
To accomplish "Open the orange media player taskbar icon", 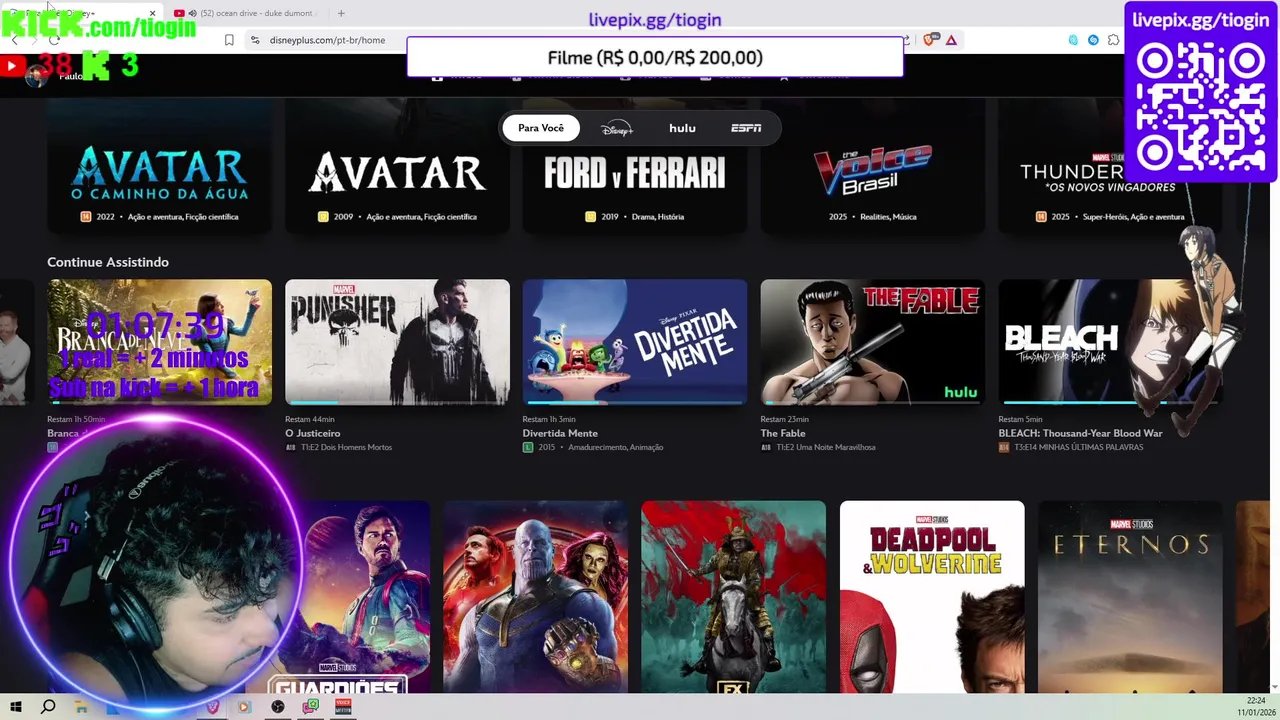I will (244, 707).
